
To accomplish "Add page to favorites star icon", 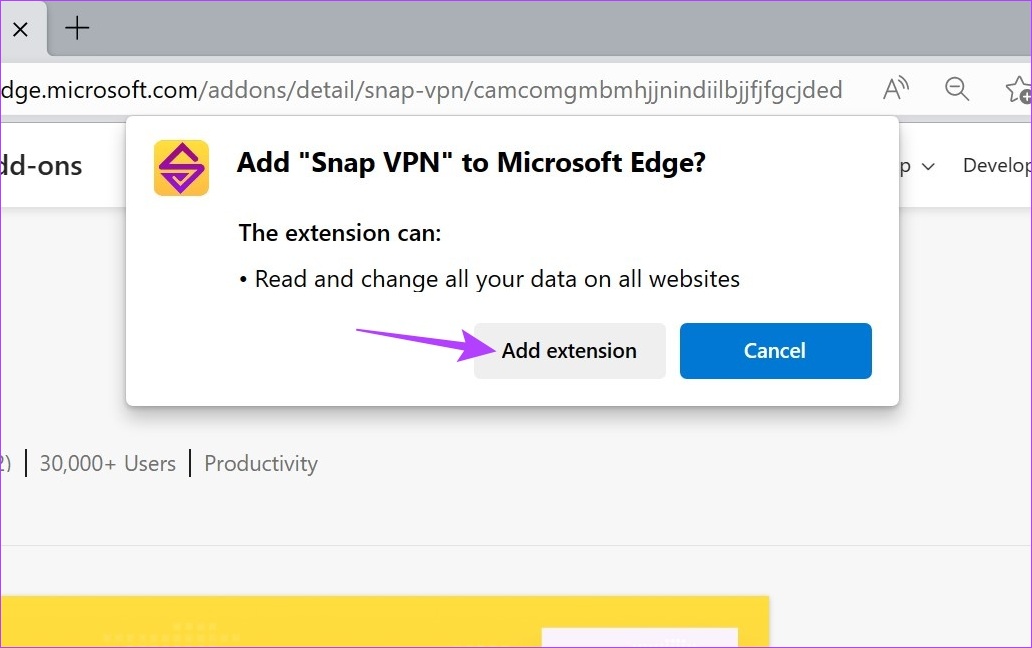I will pos(1019,89).
